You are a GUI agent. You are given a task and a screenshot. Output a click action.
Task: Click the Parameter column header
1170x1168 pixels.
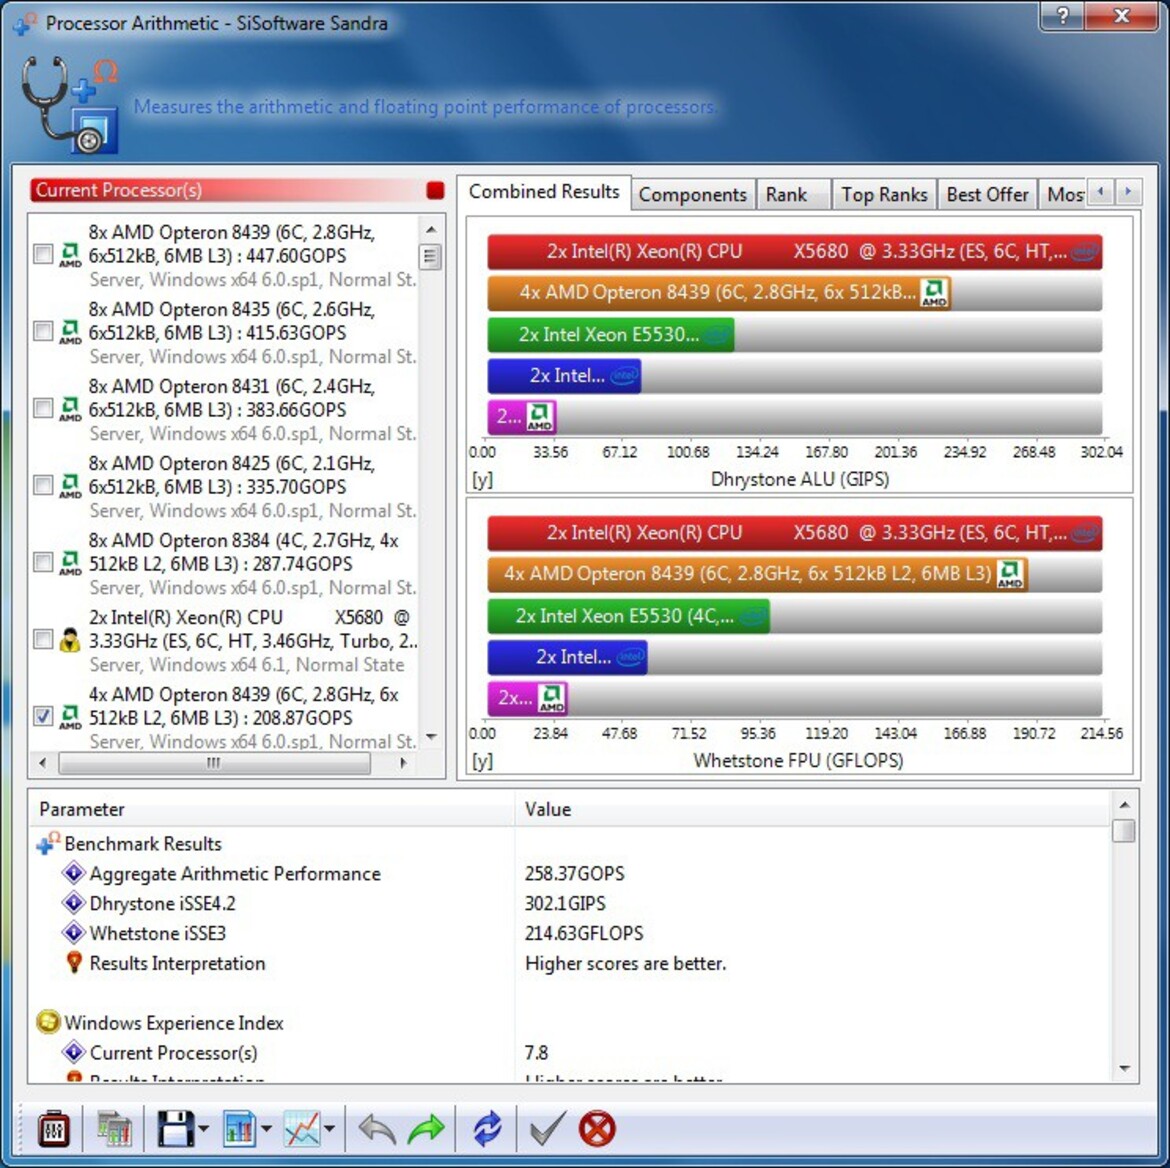(272, 809)
